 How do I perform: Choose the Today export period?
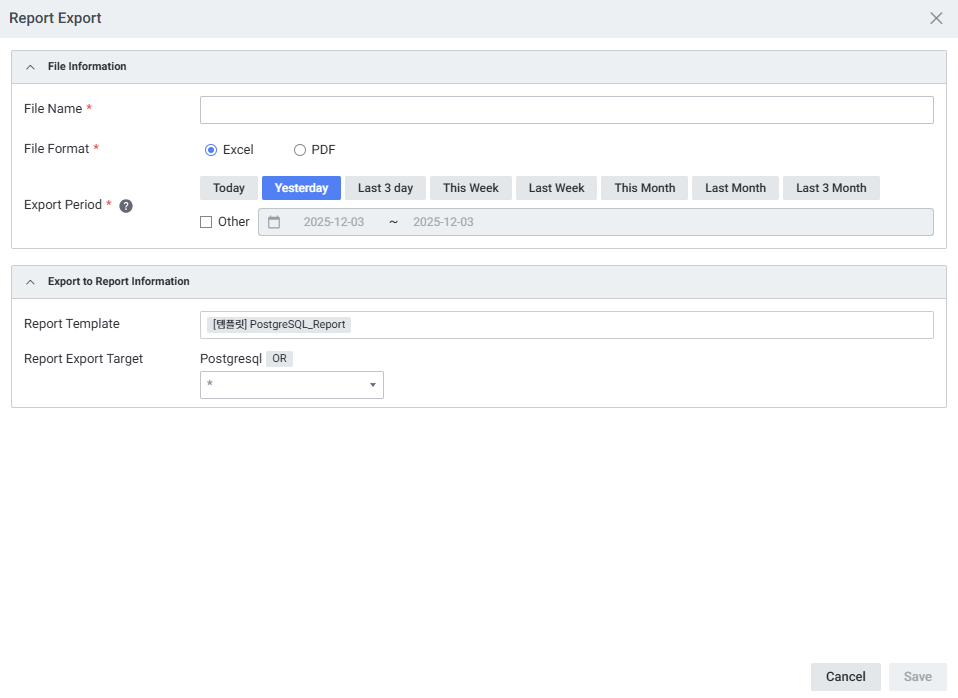click(229, 188)
